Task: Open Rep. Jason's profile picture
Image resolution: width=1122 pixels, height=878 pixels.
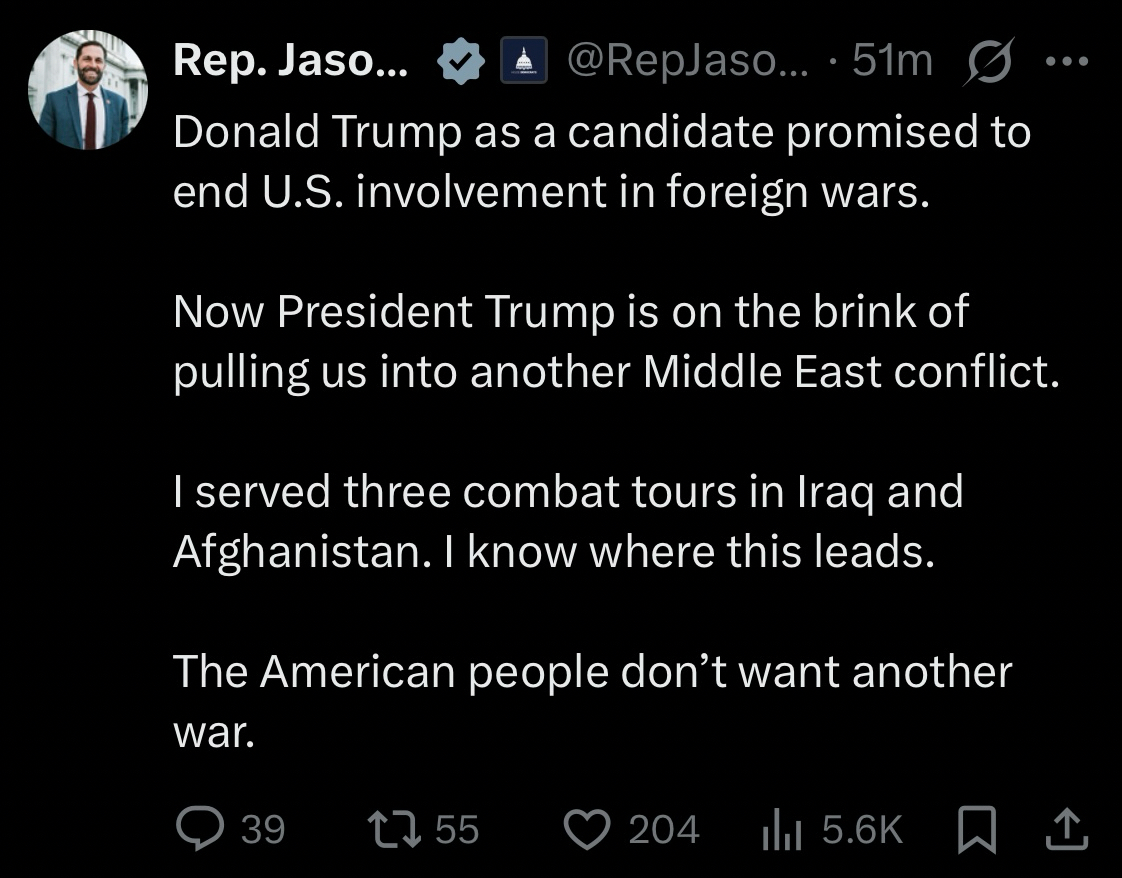Action: click(x=88, y=90)
